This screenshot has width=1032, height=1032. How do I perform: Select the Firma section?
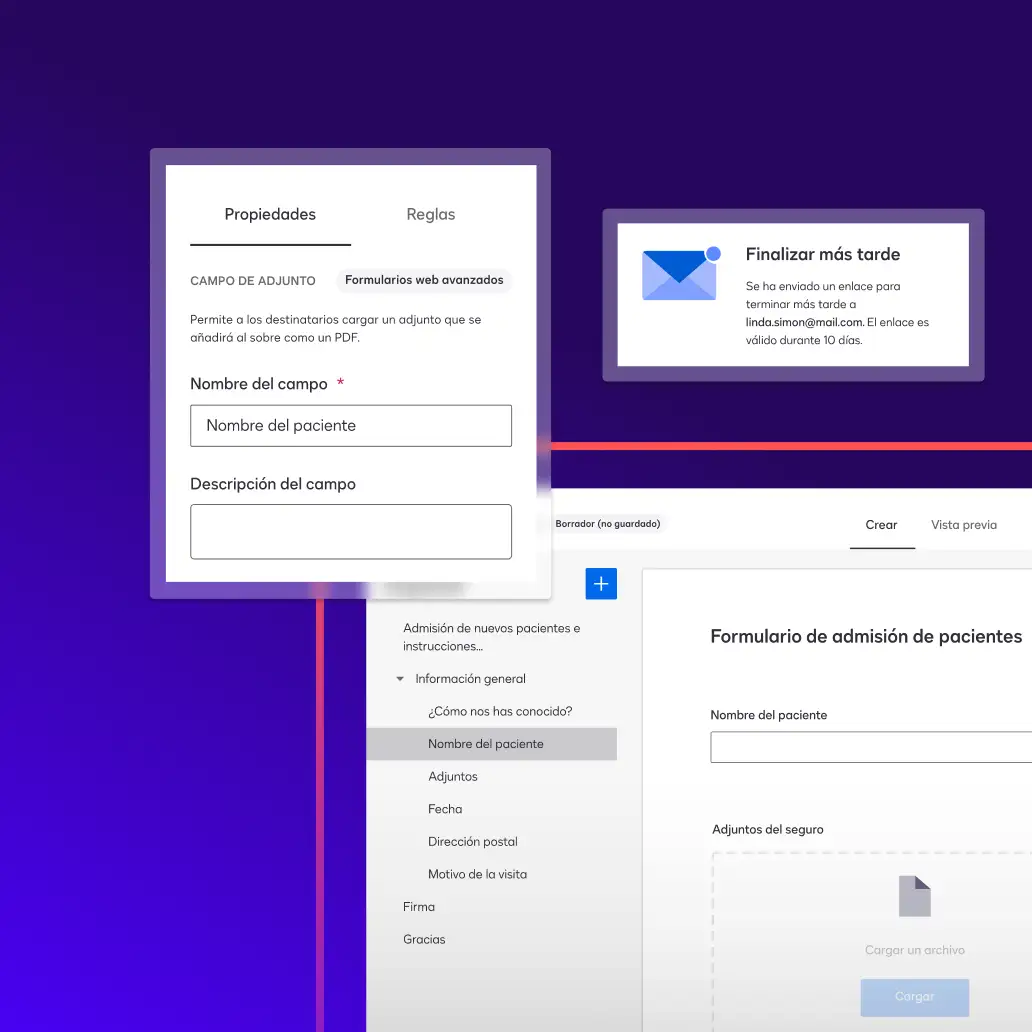[418, 906]
